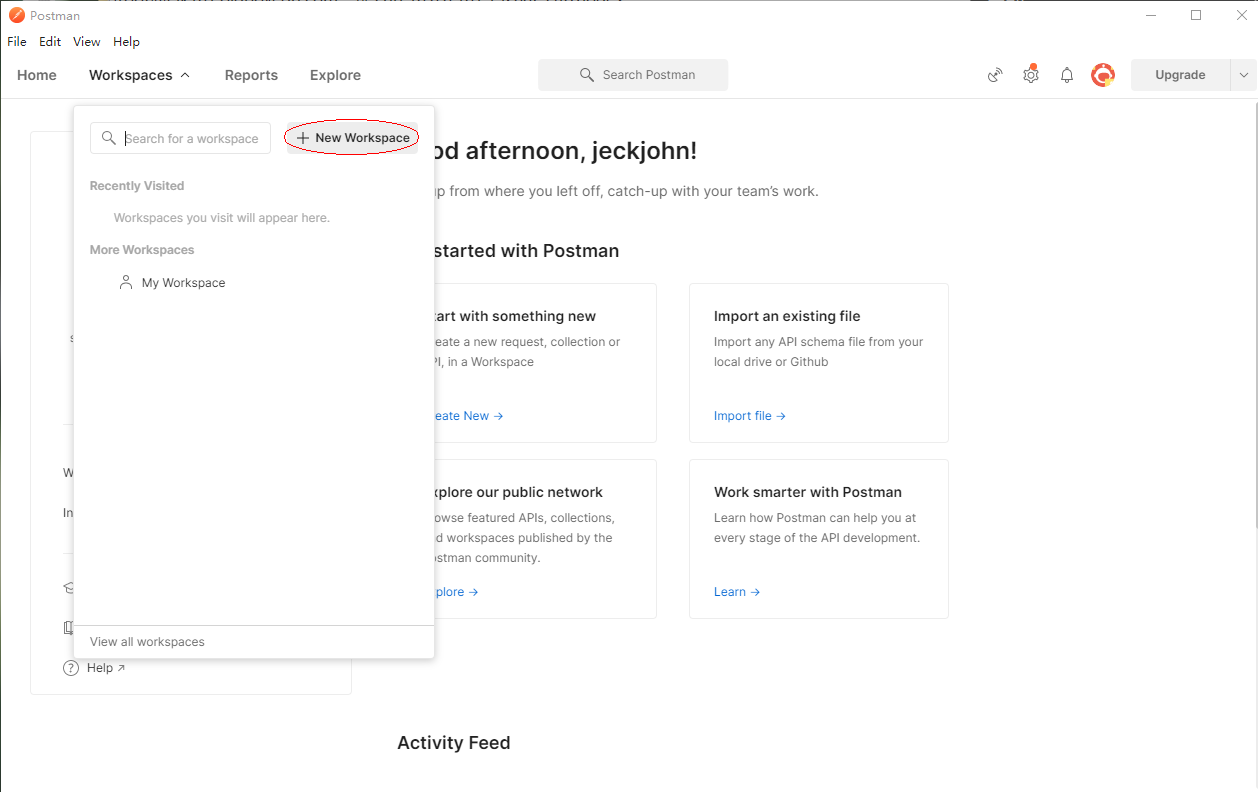Viewport: 1258px width, 792px height.
Task: Go to the Explore tab
Action: click(x=335, y=75)
